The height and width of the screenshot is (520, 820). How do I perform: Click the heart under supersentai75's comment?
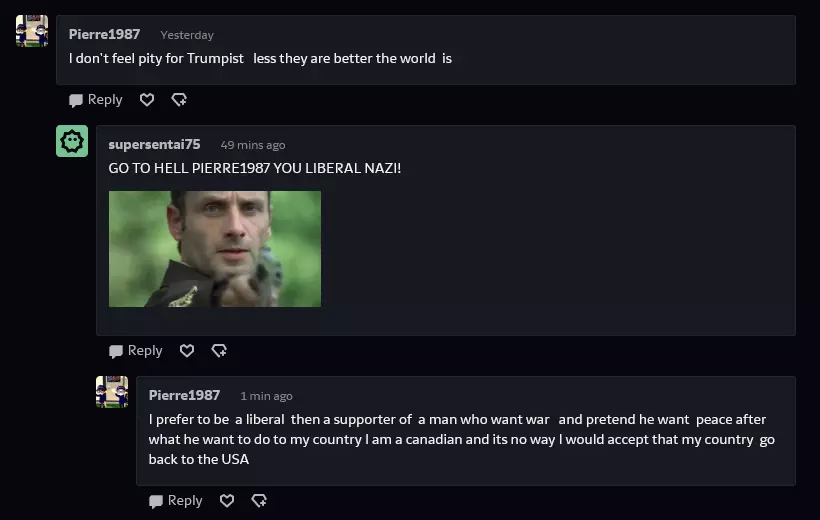tap(187, 351)
